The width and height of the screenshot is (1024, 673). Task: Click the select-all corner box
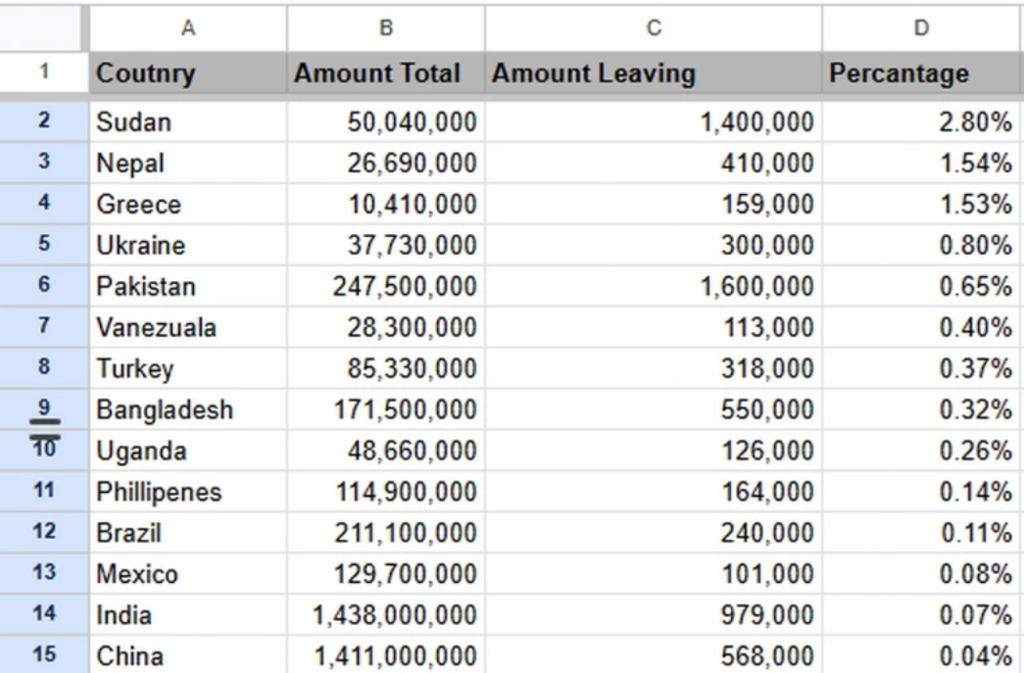tap(44, 27)
